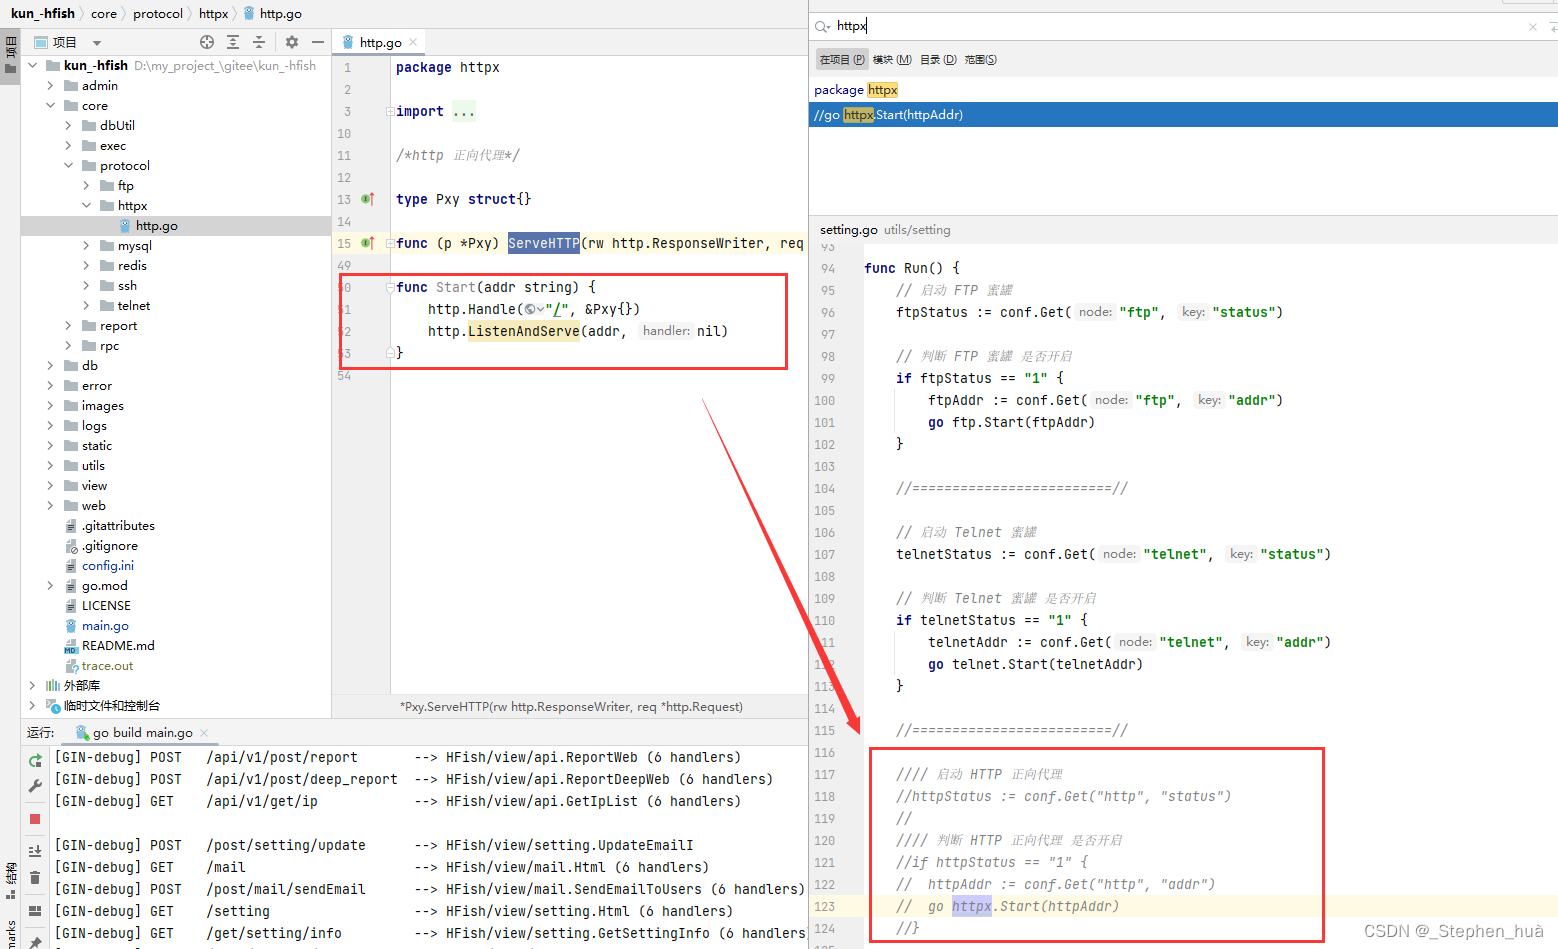Click the expand all icon in project panel
This screenshot has height=949, width=1558.
pos(233,42)
